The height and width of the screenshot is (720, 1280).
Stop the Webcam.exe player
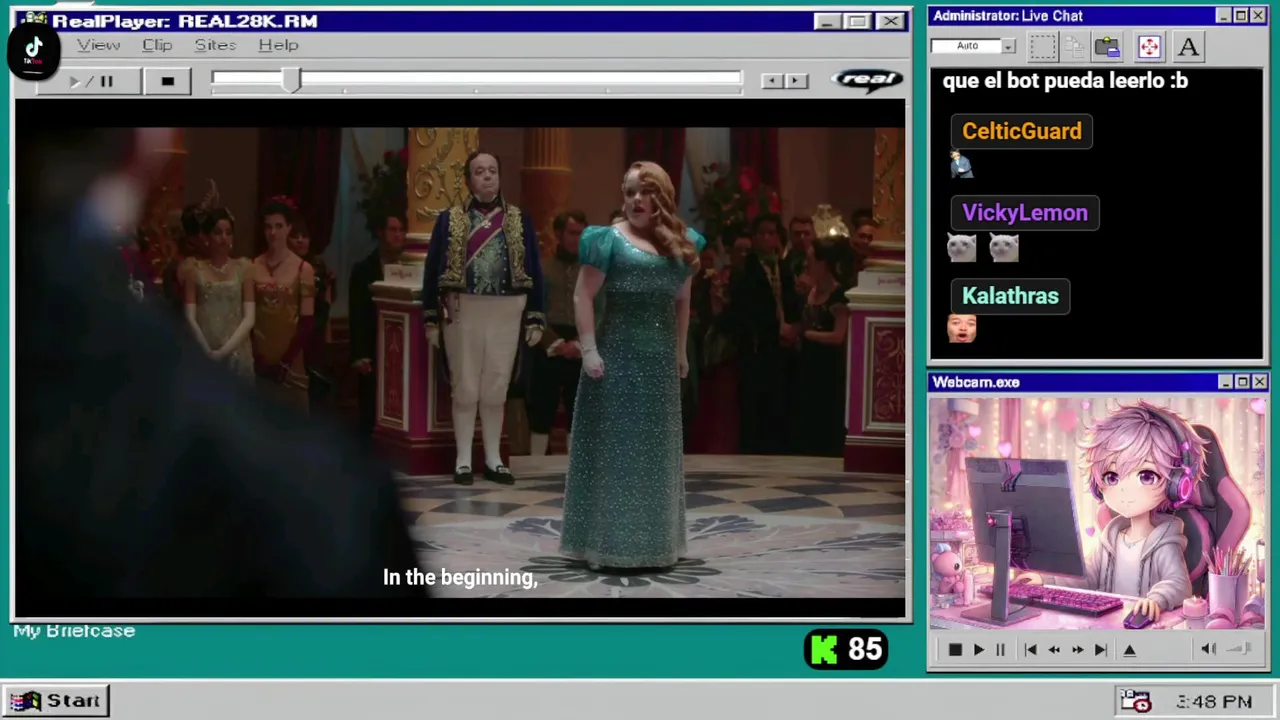click(955, 650)
